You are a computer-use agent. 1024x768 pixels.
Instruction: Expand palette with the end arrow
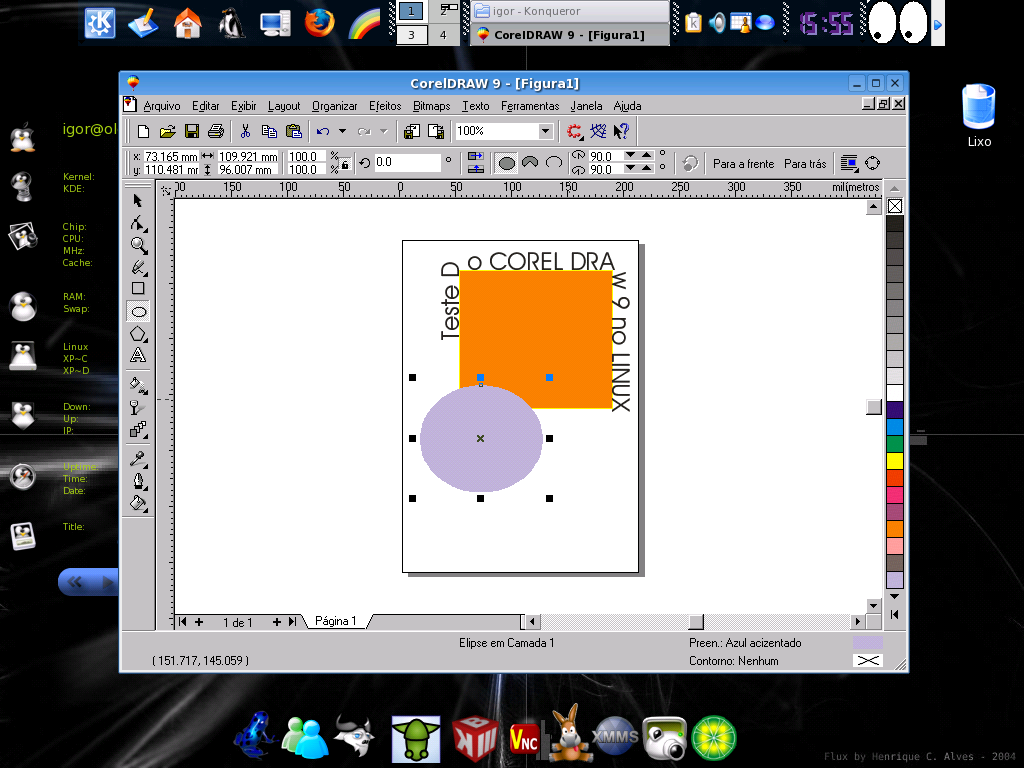[895, 615]
